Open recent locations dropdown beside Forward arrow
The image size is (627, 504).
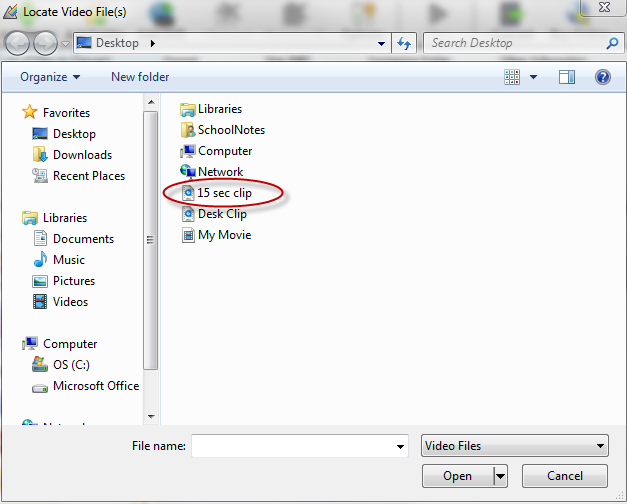[65, 44]
